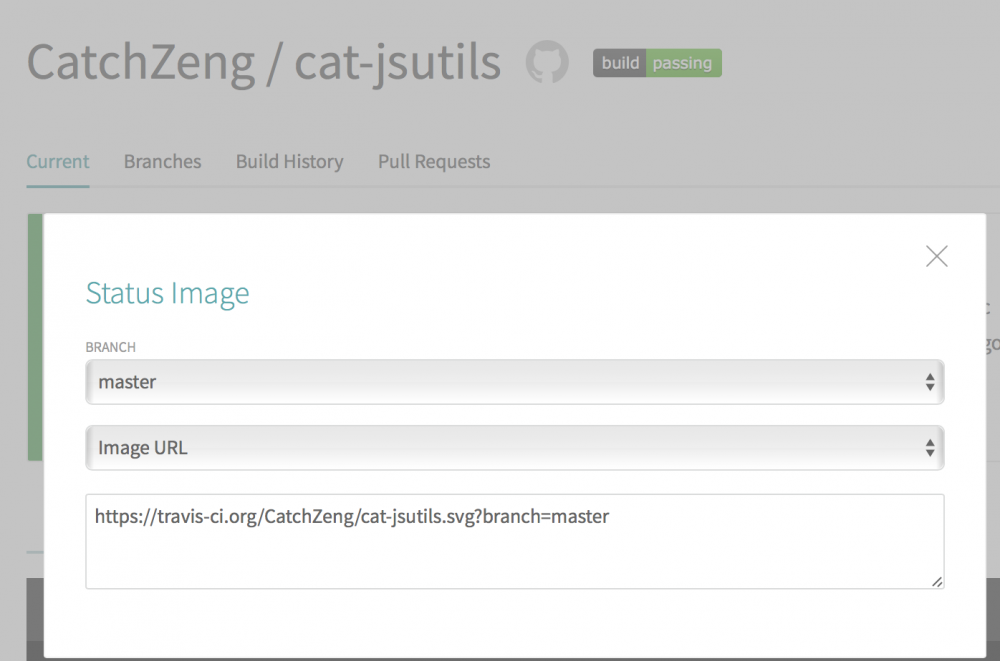Close the Status Image dialog
The image size is (1000, 661).
[x=936, y=256]
